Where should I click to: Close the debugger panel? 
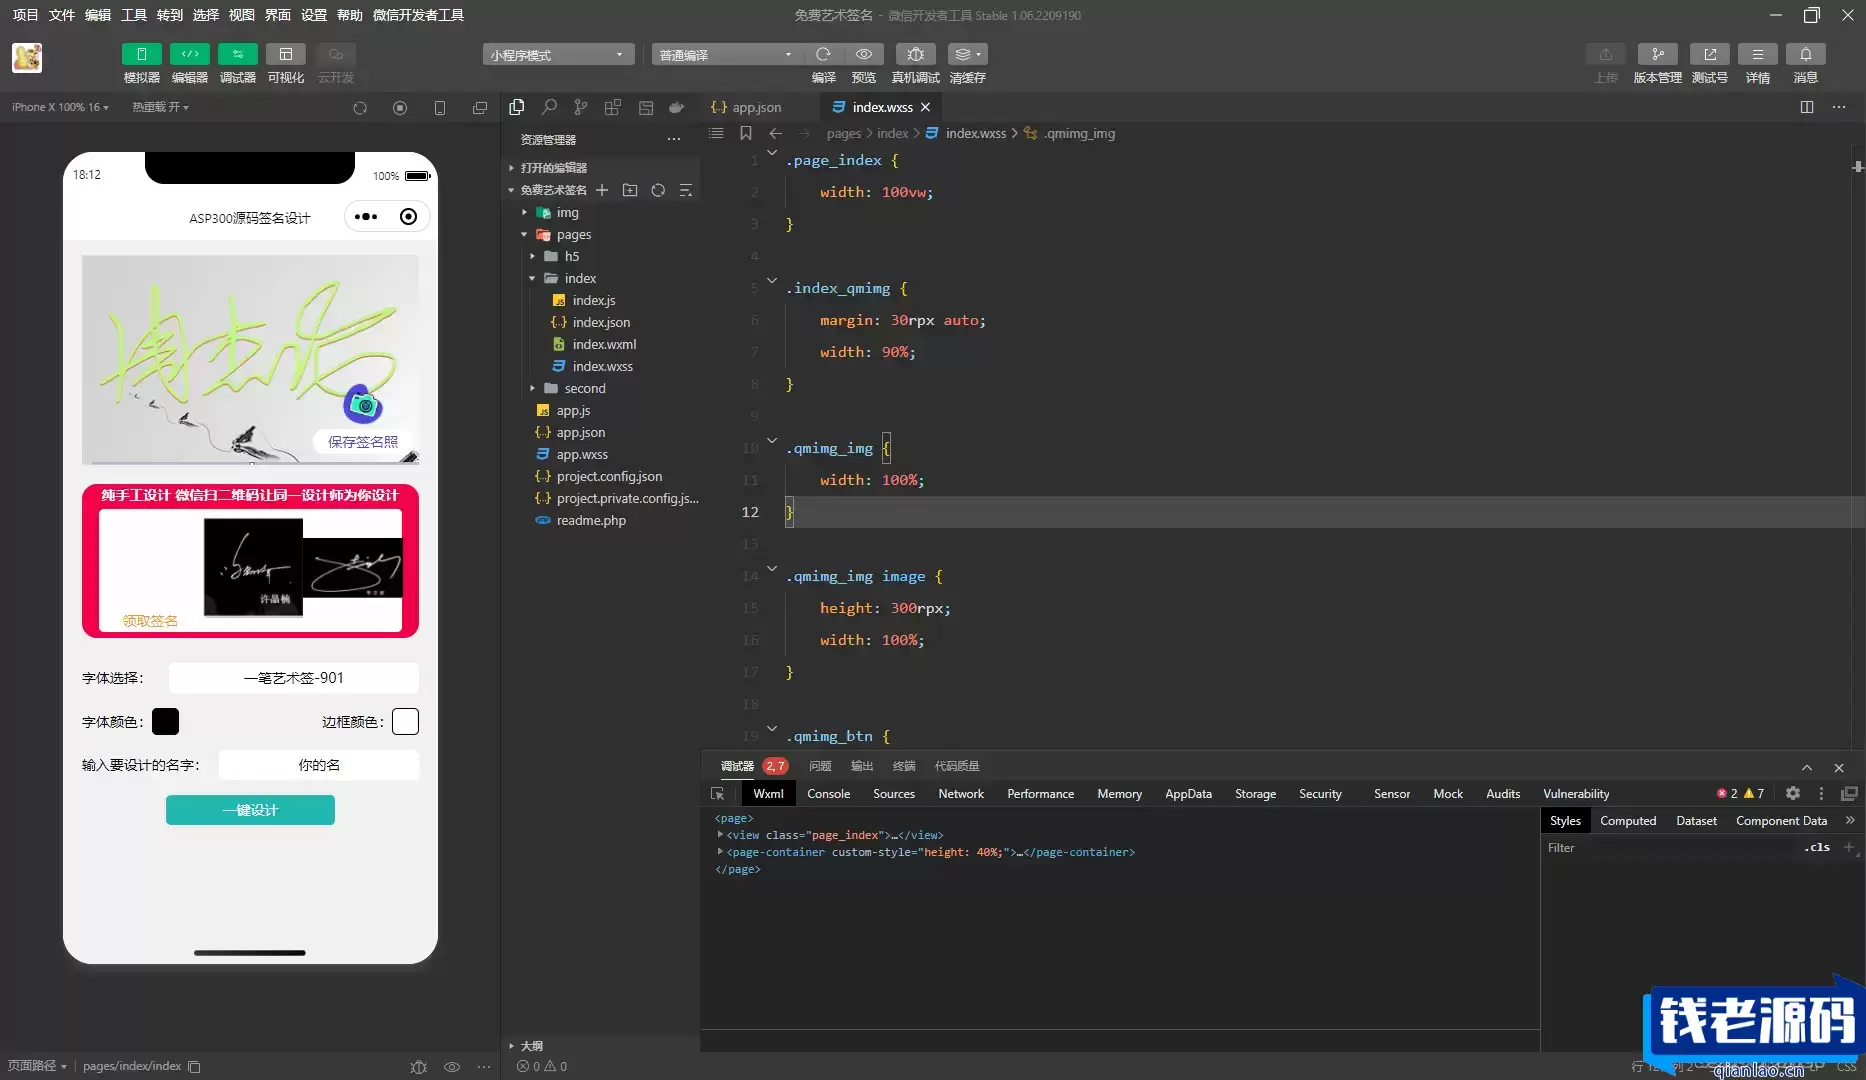[x=1839, y=768]
